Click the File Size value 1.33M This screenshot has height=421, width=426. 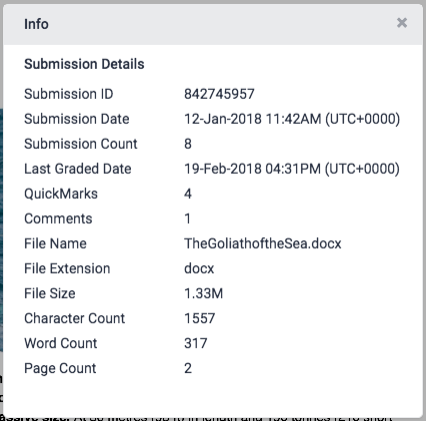pyautogui.click(x=203, y=293)
